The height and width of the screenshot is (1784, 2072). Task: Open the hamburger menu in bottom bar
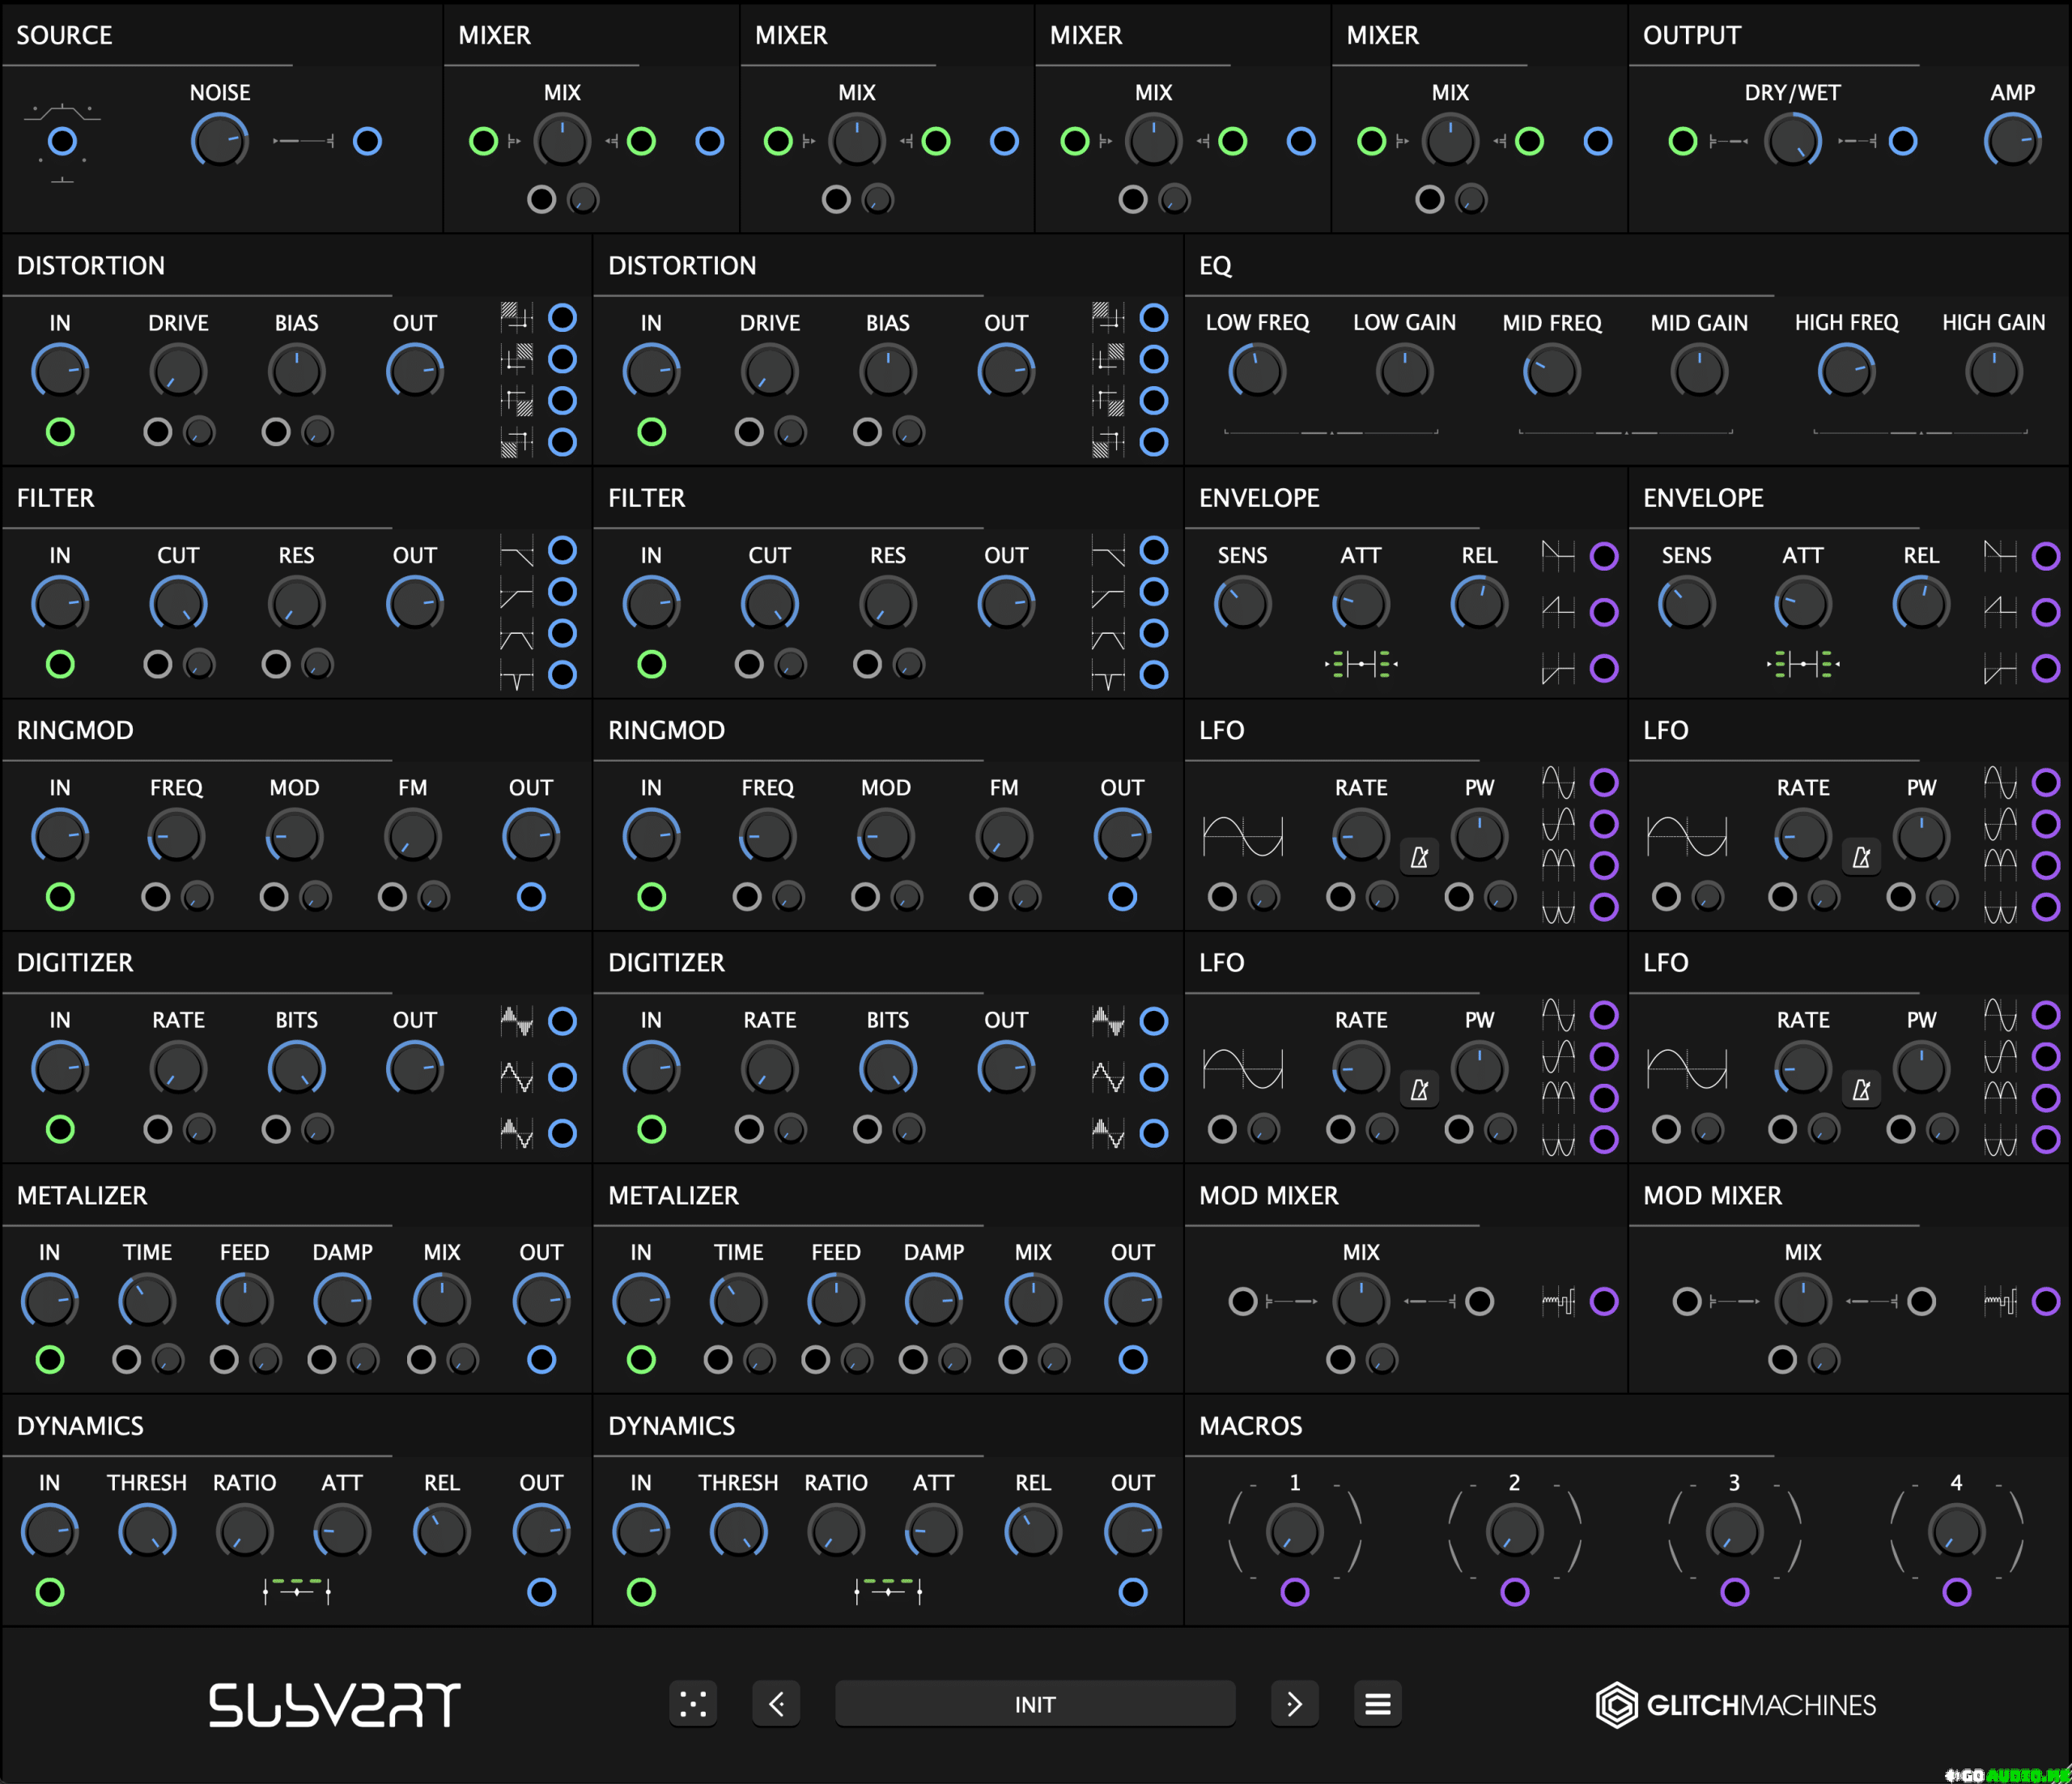[1377, 1703]
